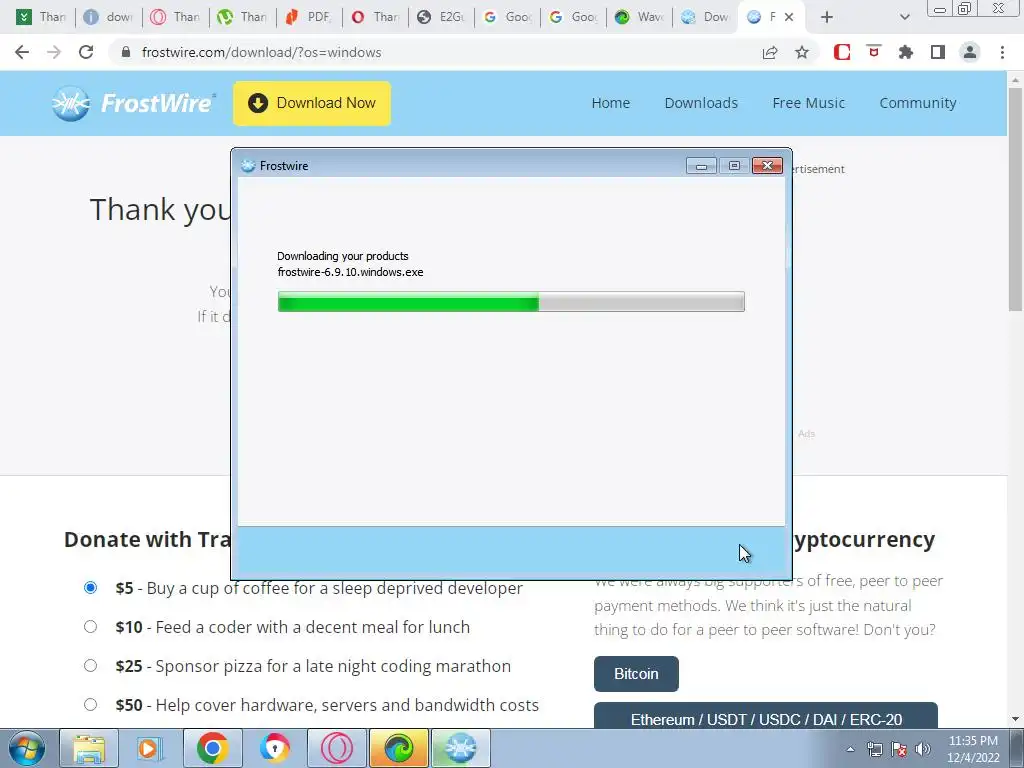
Task: Open the Free Music nav link
Action: (x=808, y=103)
